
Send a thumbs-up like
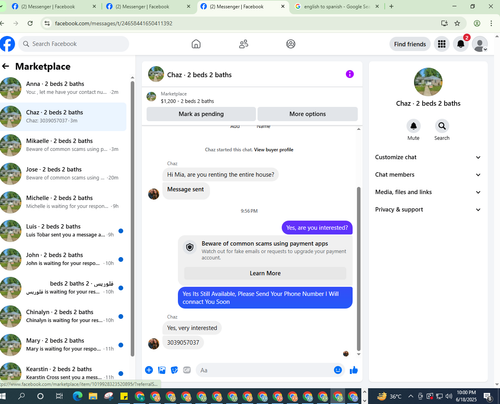(x=354, y=370)
